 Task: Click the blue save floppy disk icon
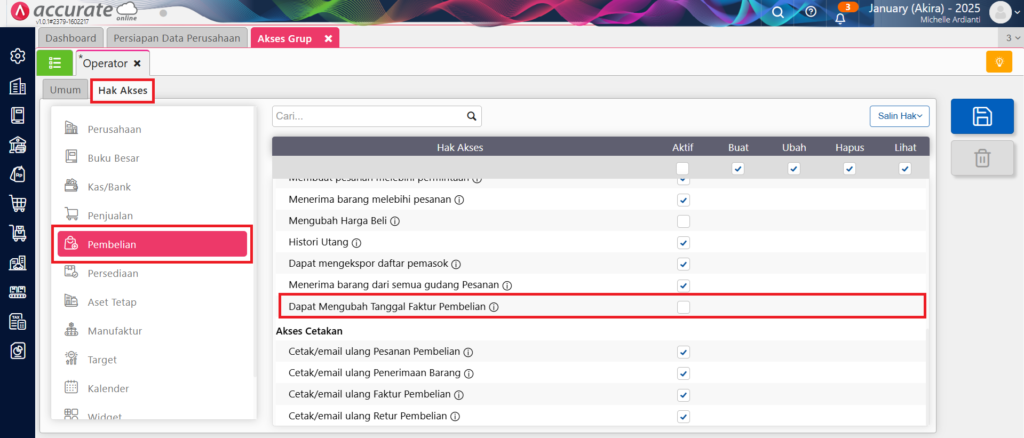981,116
